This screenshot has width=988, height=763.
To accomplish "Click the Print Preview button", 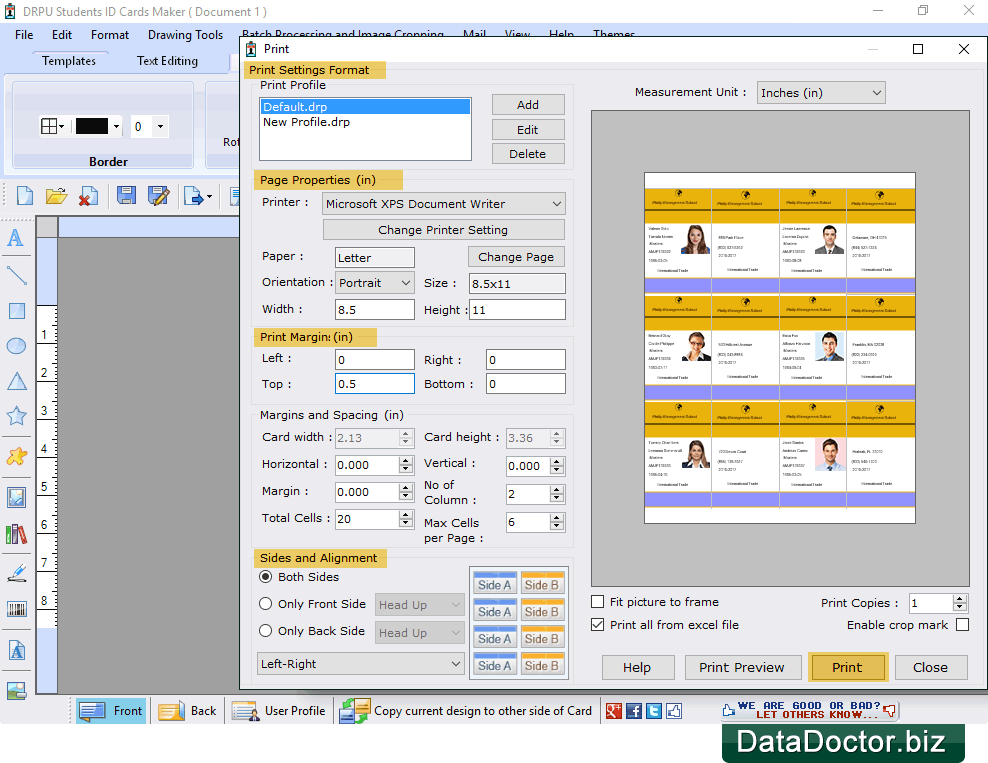I will pyautogui.click(x=742, y=667).
